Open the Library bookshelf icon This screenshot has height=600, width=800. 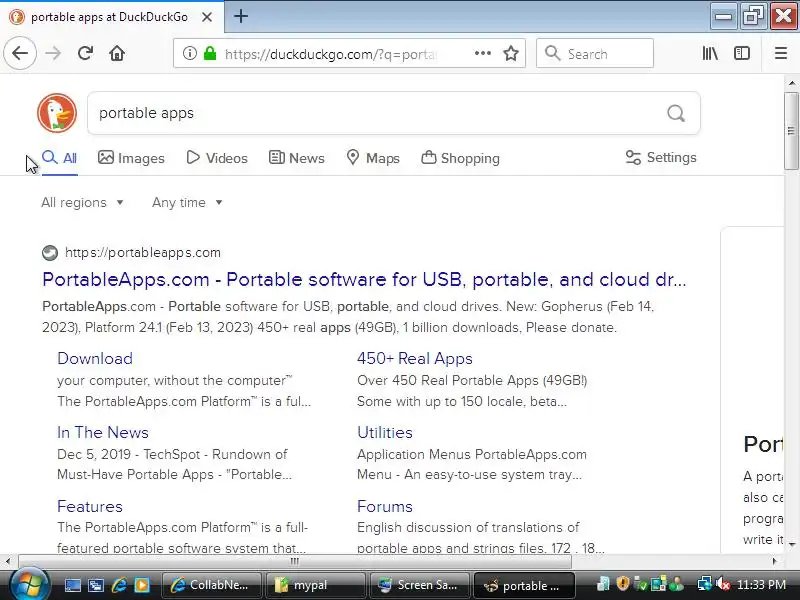click(x=710, y=53)
